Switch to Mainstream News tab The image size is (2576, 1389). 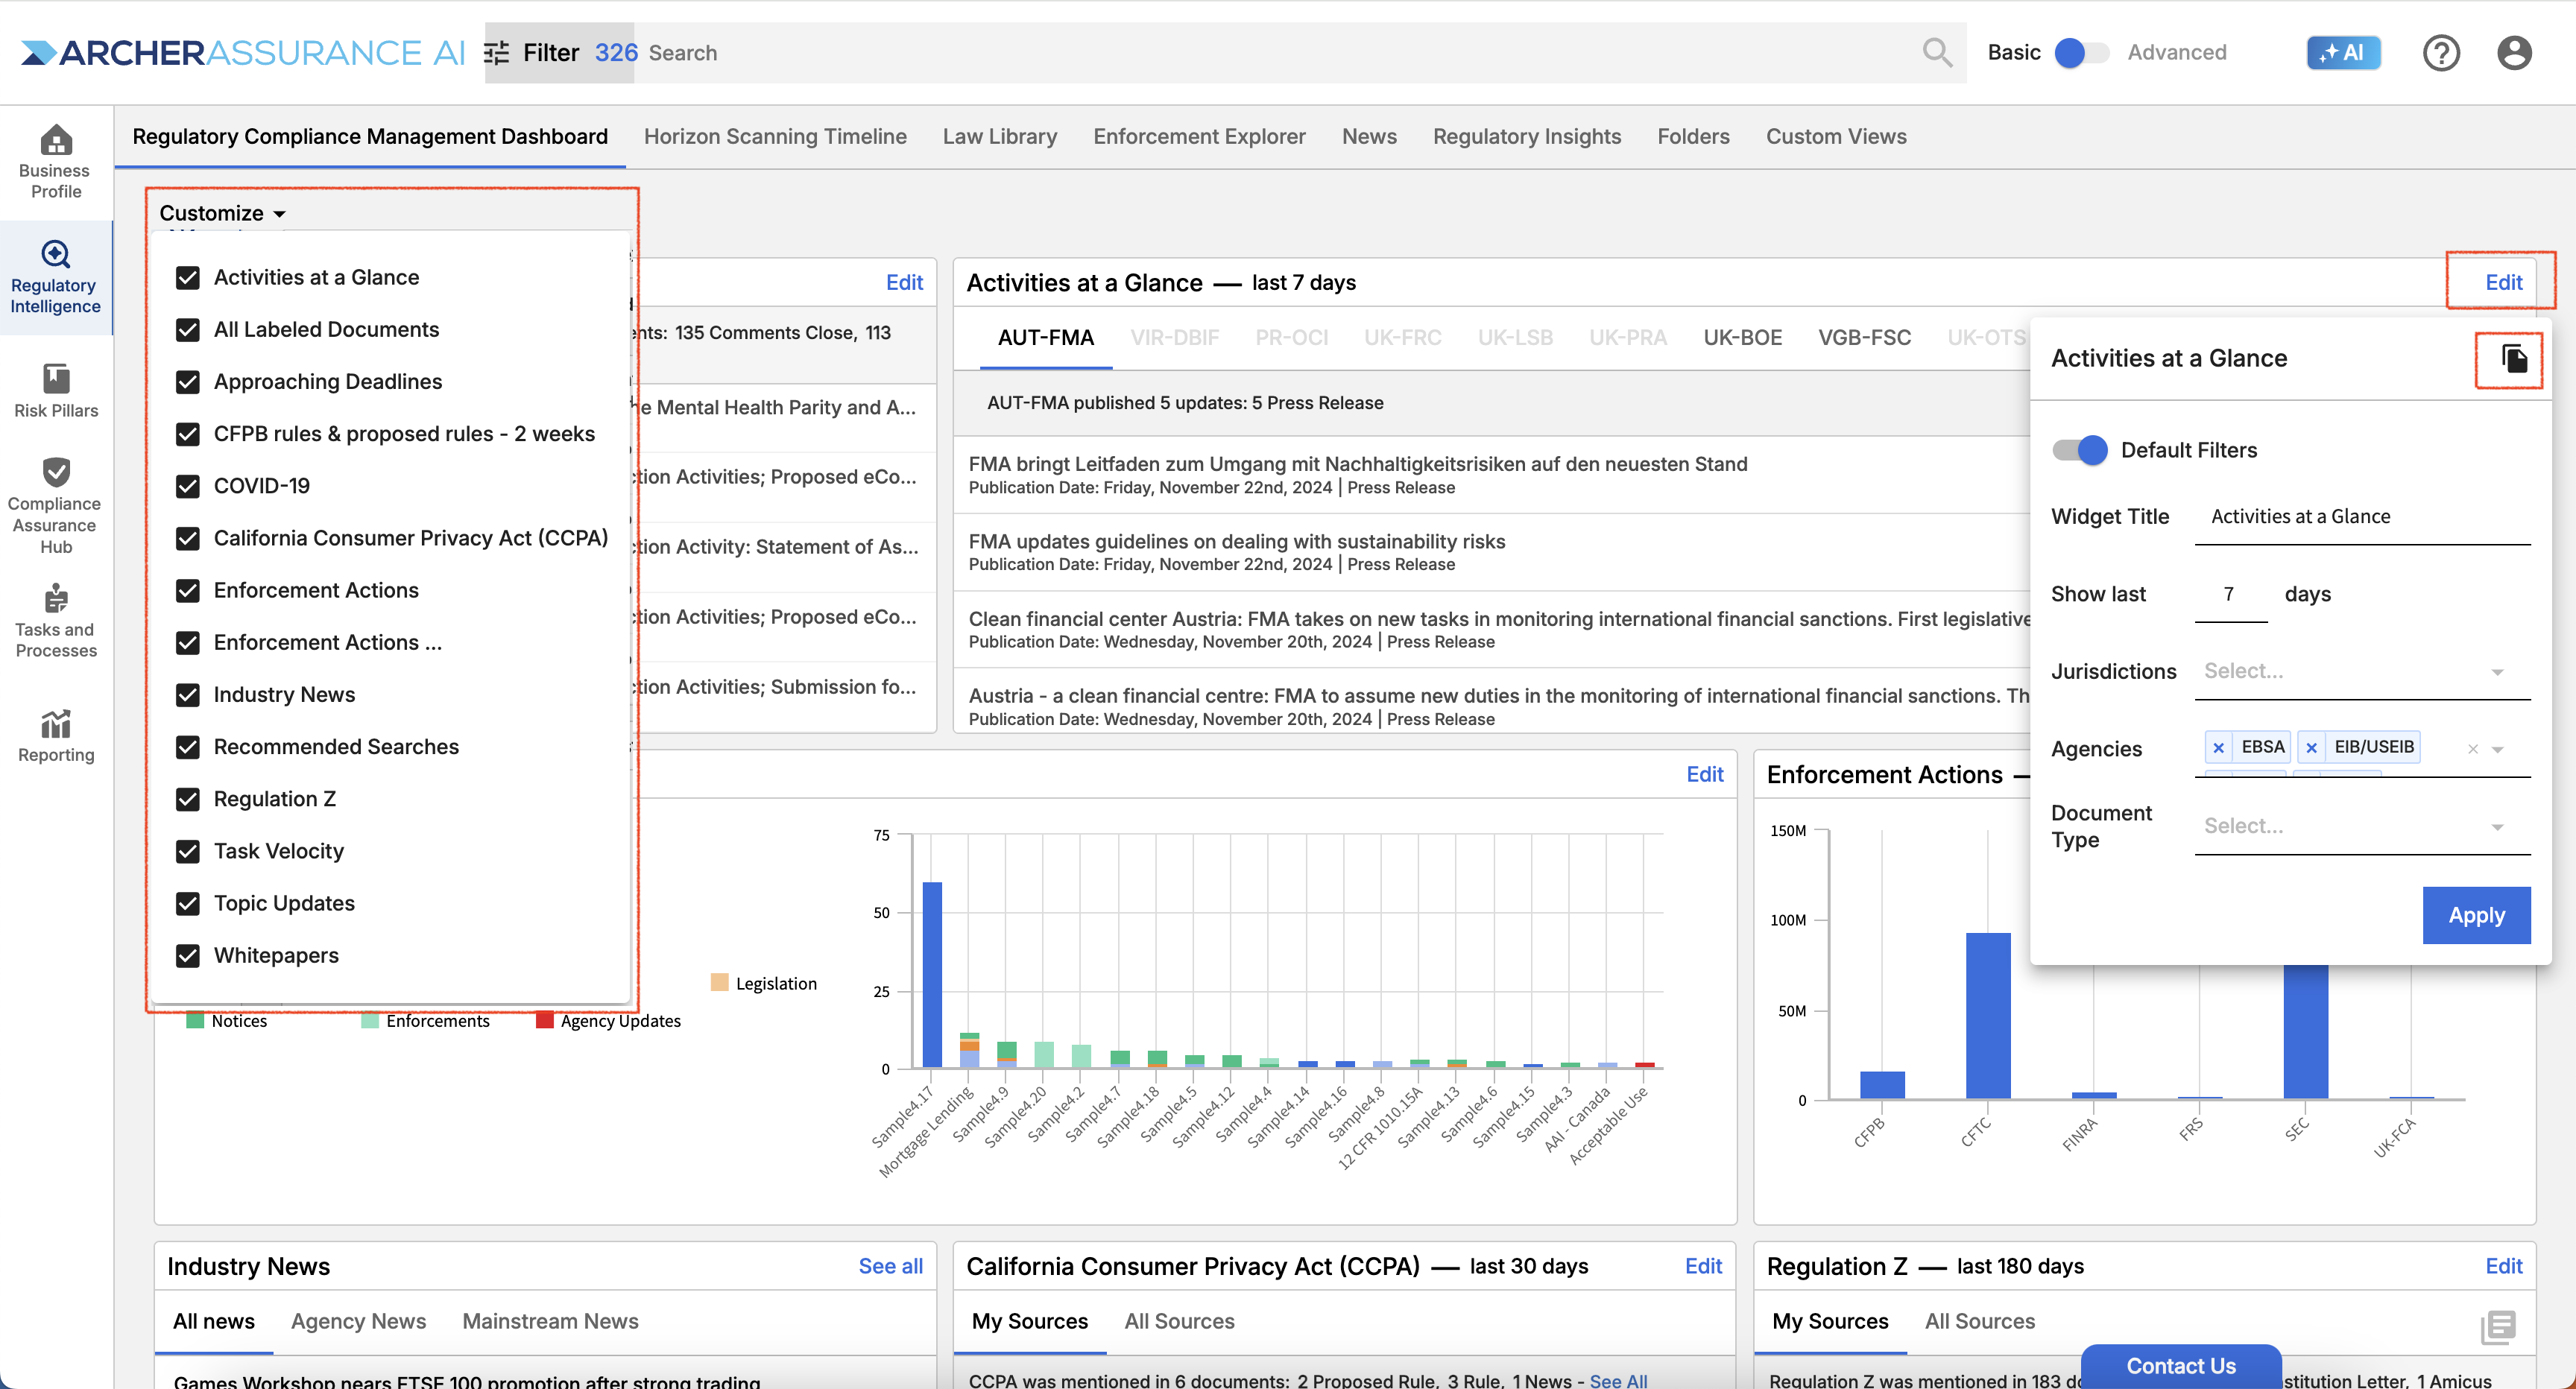tap(550, 1321)
